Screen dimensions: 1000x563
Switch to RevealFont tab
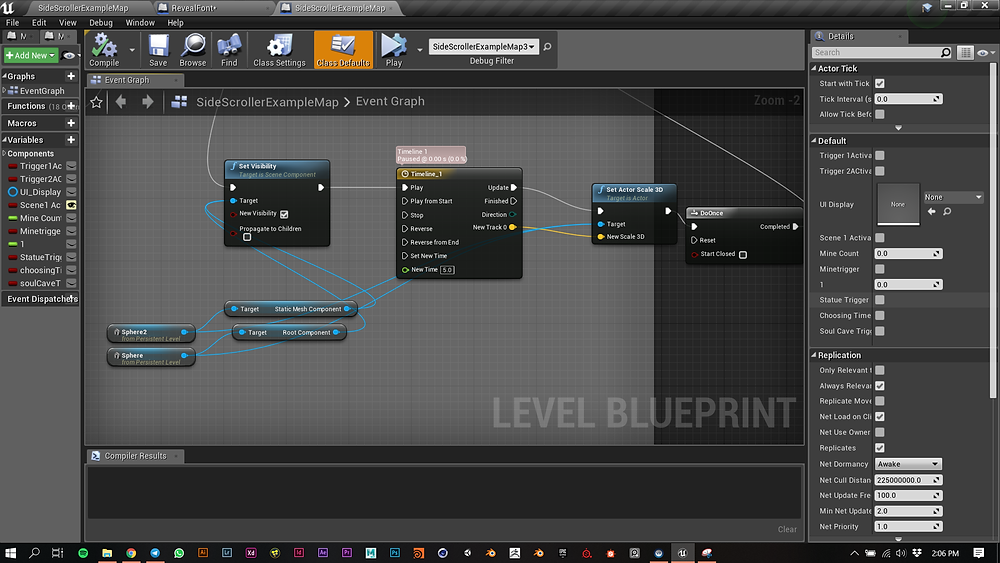pos(213,8)
